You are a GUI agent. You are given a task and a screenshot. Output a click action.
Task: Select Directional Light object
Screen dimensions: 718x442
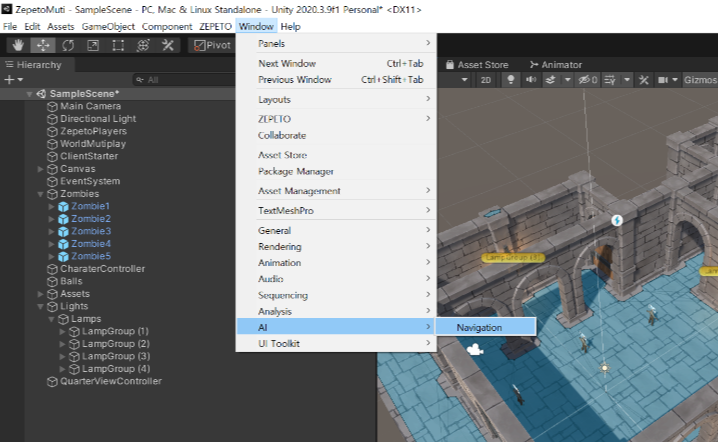98,119
